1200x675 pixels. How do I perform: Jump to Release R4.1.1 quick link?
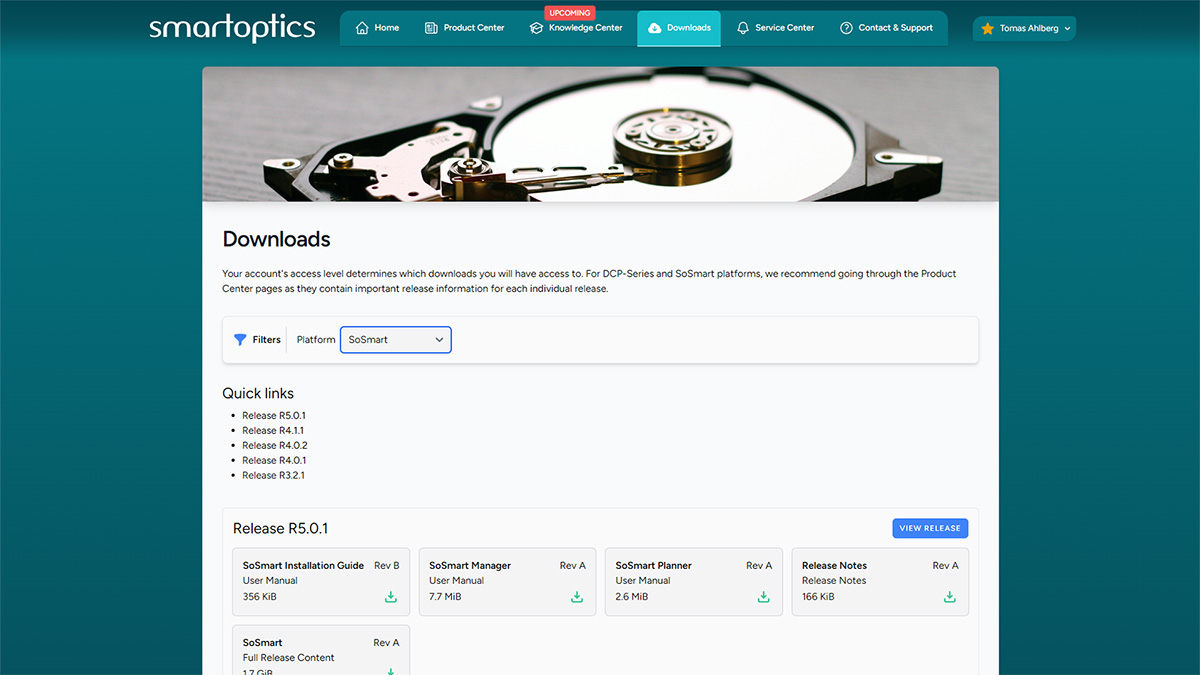coord(273,430)
